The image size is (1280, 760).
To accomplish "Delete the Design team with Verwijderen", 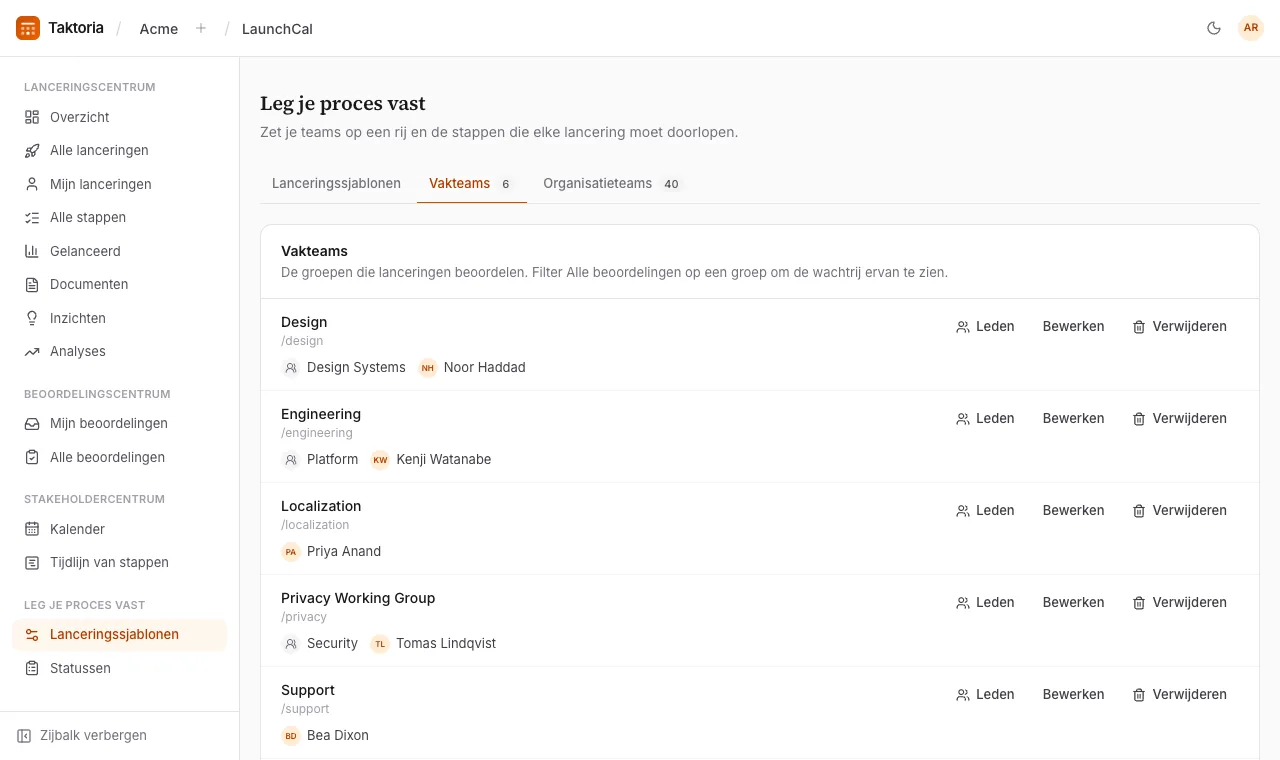I will point(1179,326).
